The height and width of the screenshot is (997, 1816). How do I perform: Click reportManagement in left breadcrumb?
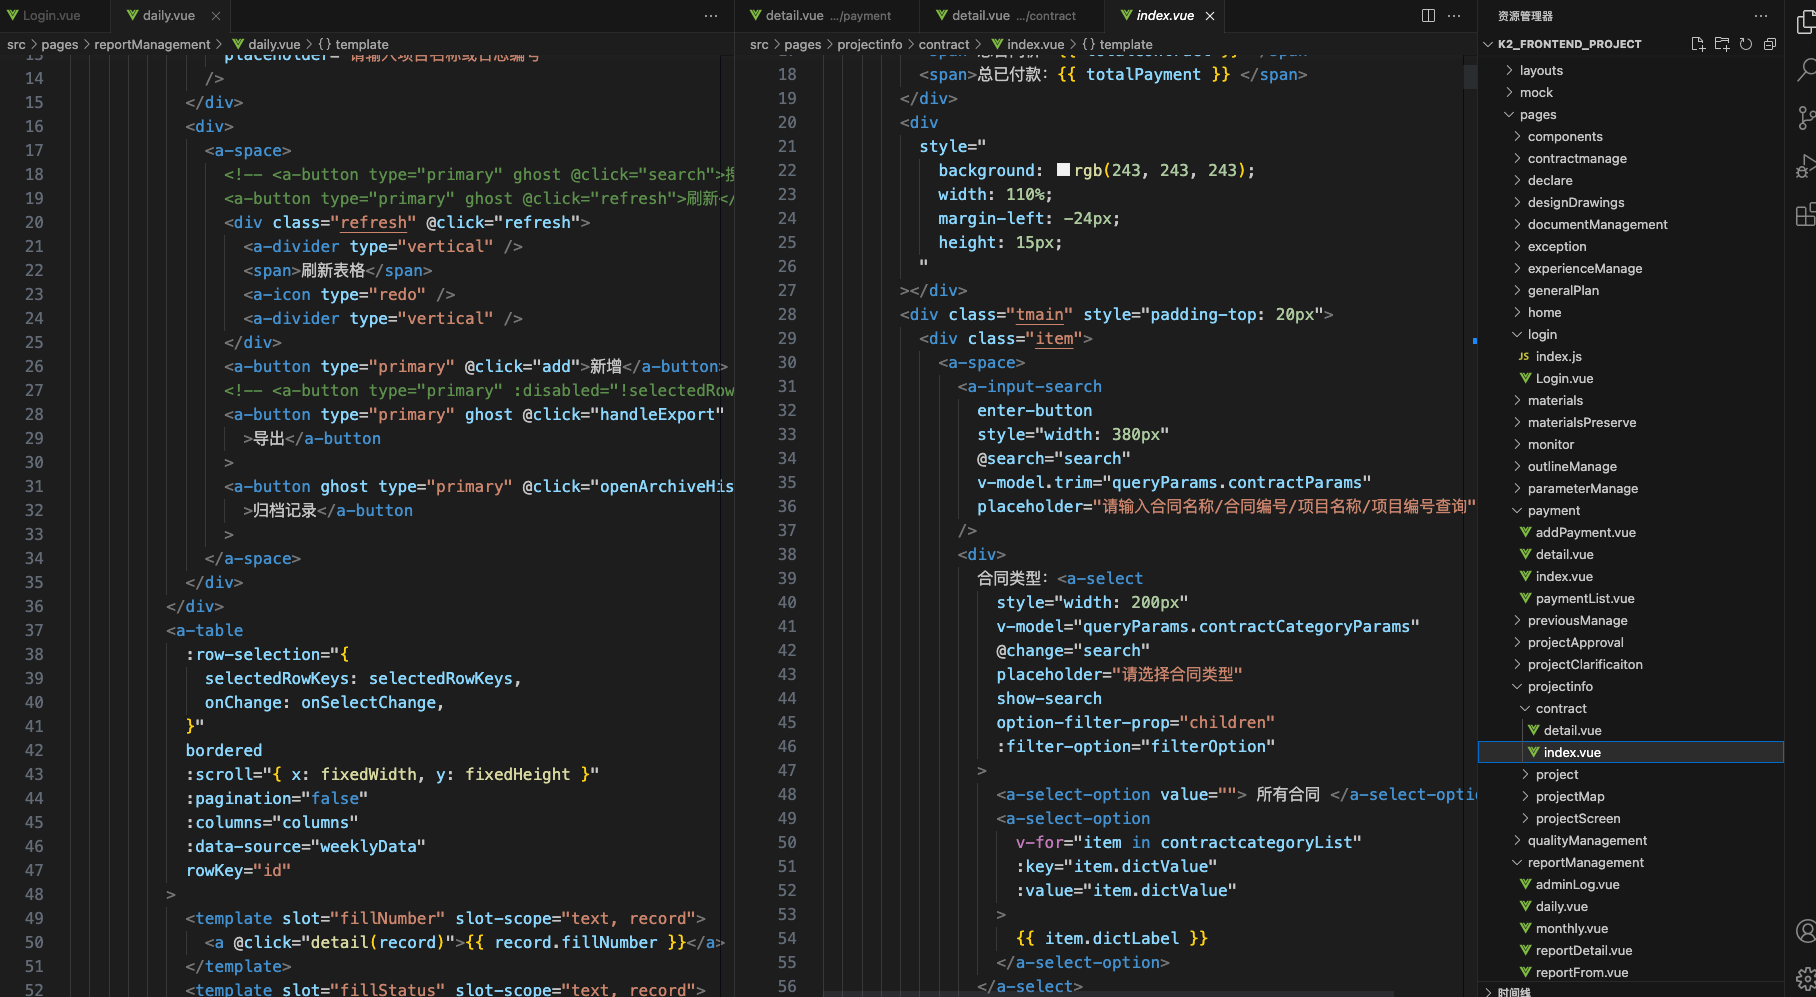(152, 44)
